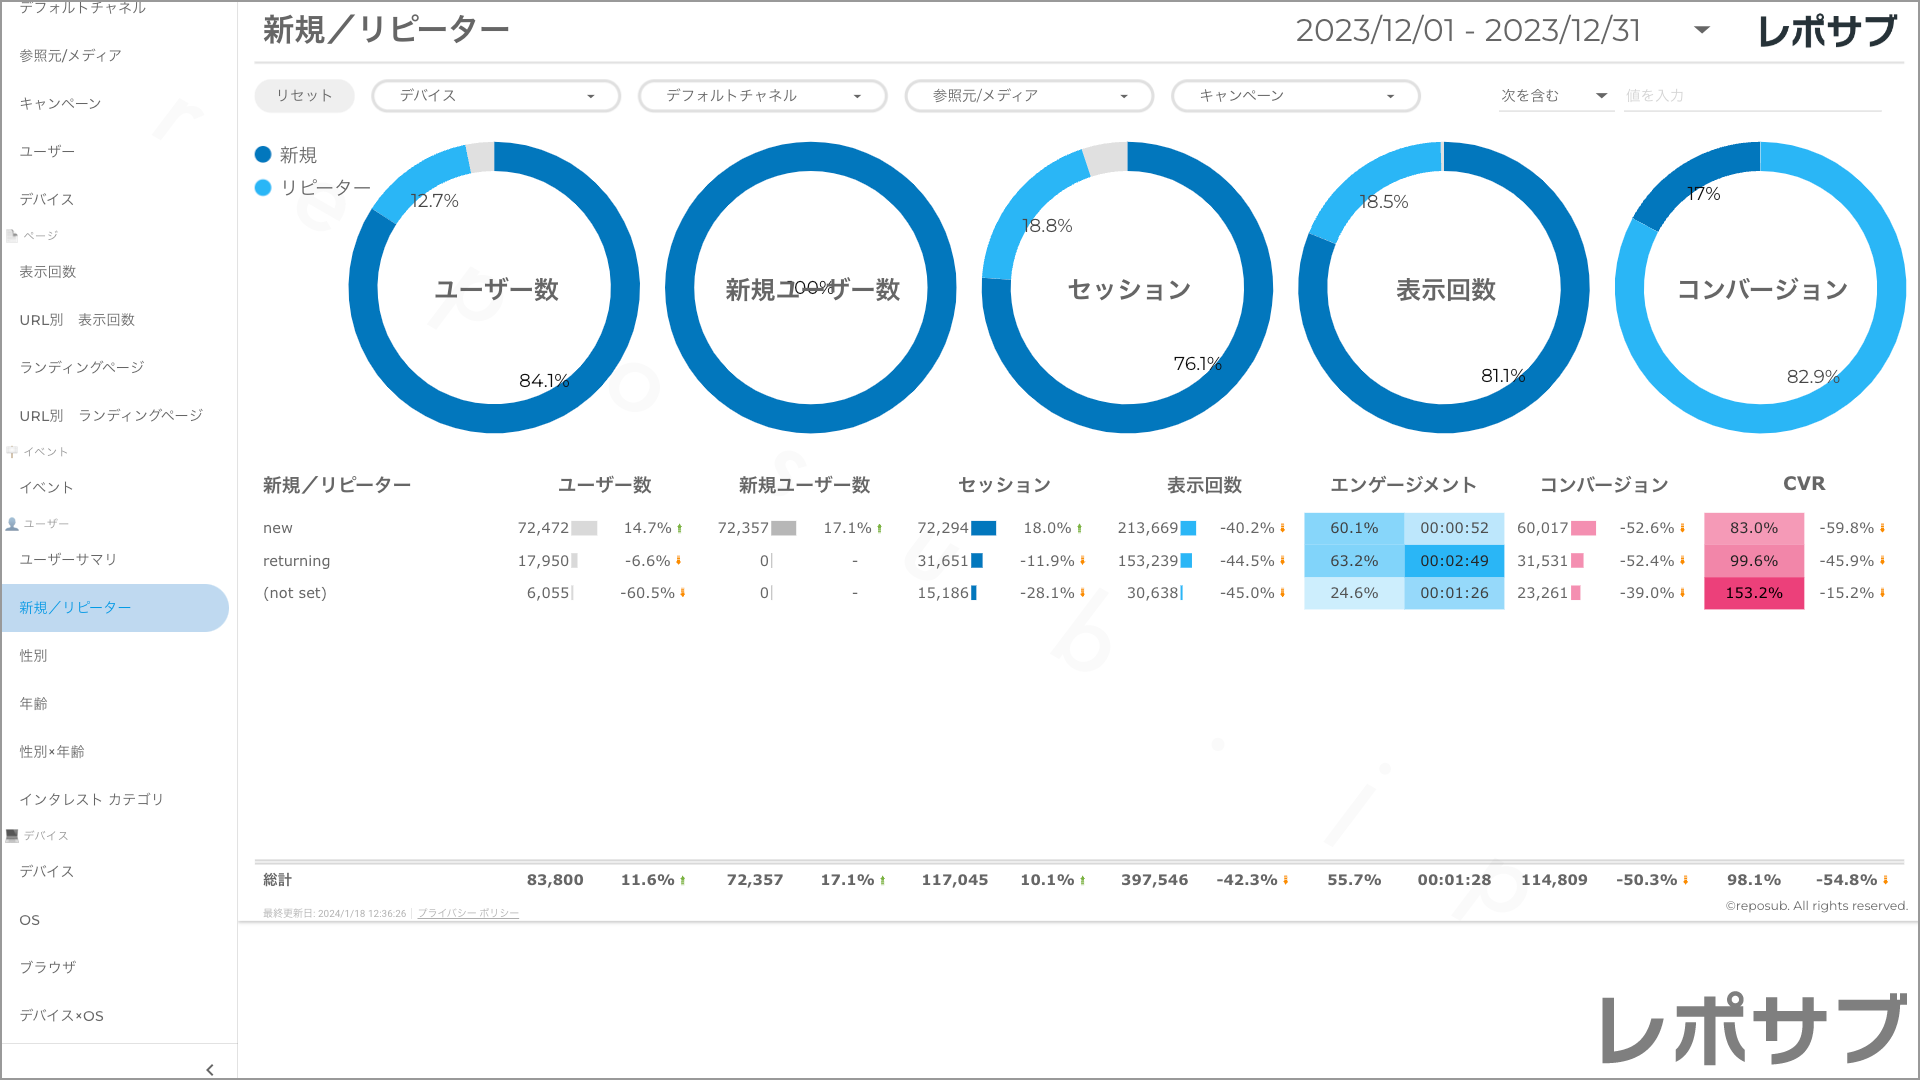Open the 参照元/メディア filter dropdown
The image size is (1920, 1080).
1028,96
